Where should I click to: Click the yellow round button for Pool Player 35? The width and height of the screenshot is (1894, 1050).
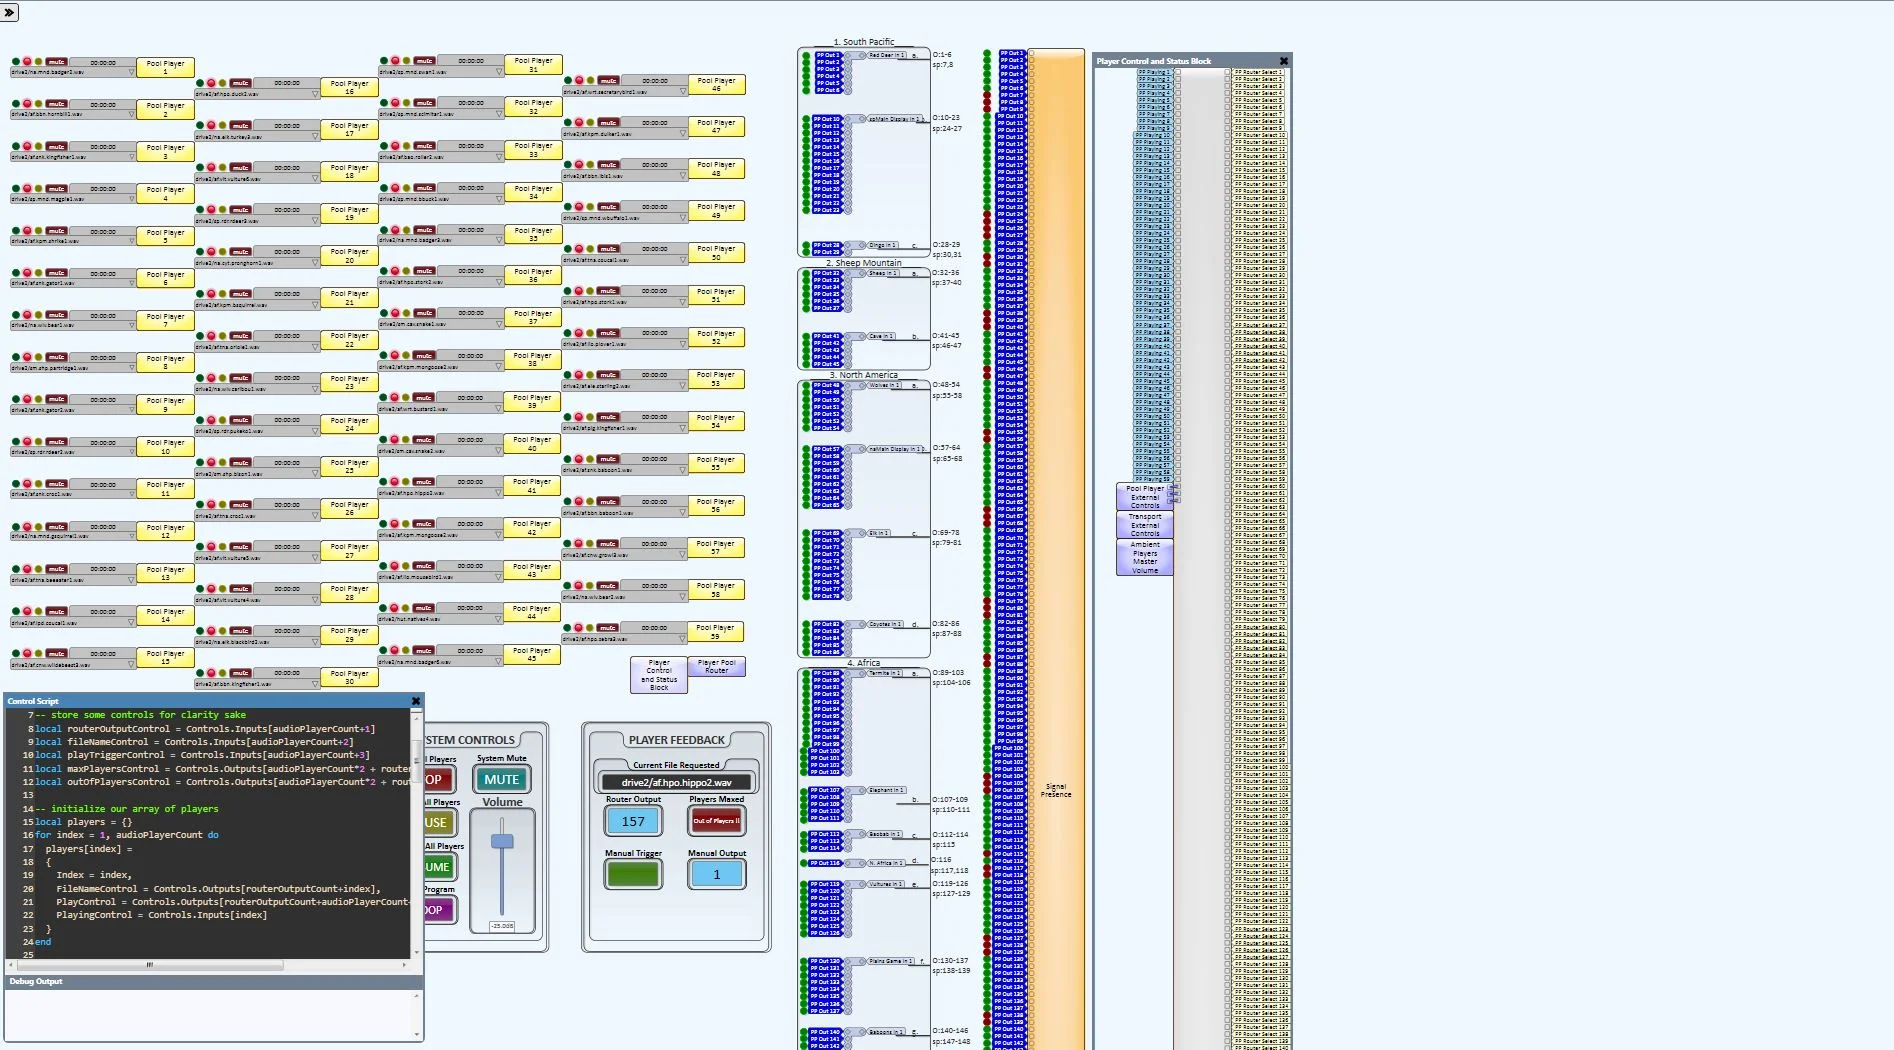pyautogui.click(x=406, y=230)
